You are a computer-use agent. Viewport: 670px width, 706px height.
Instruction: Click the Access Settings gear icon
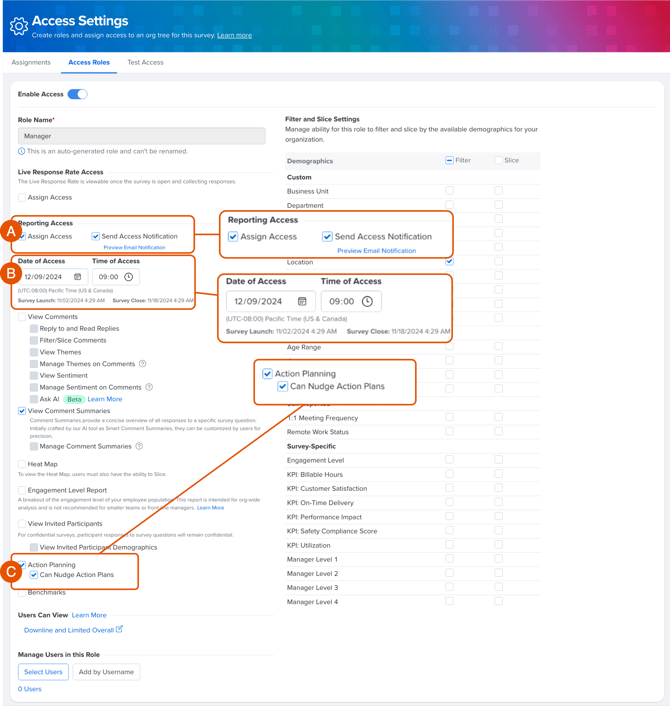pyautogui.click(x=18, y=27)
